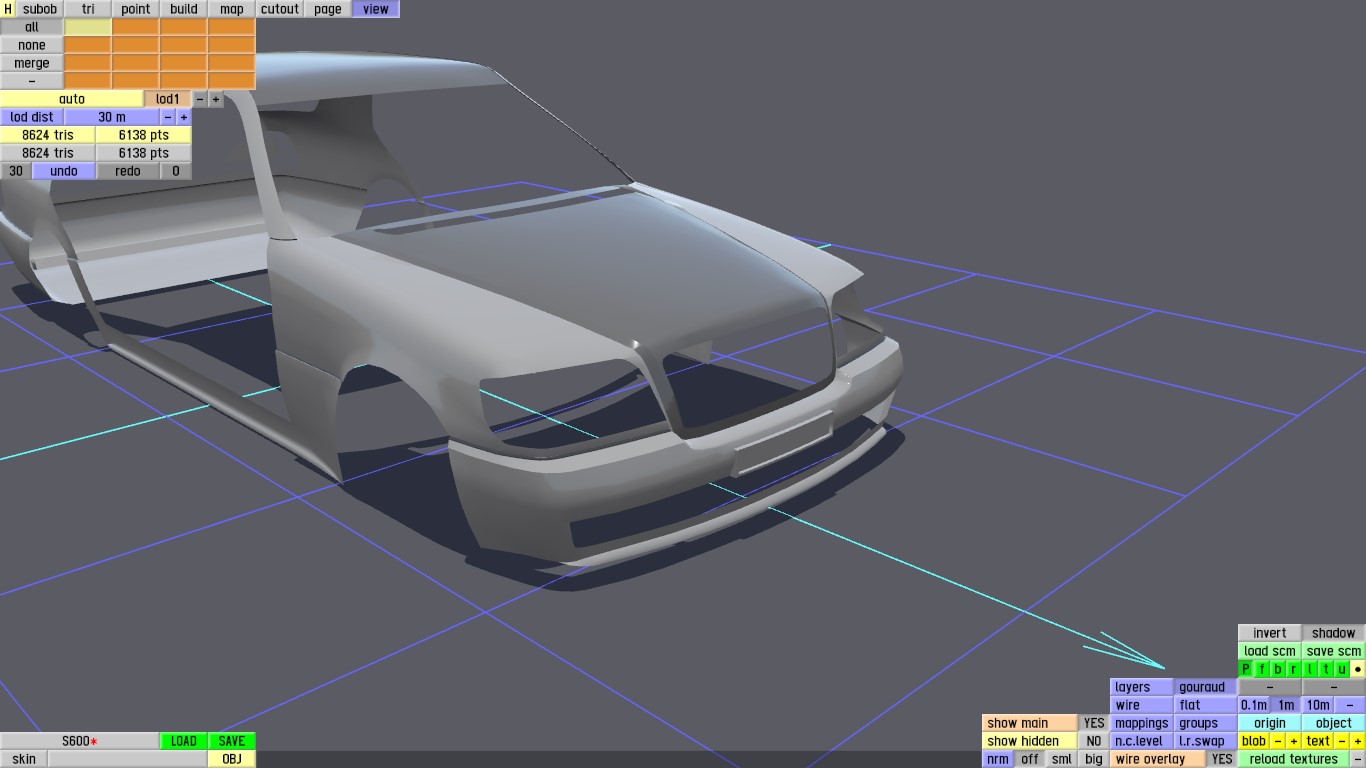Toggle the layers display option
1366x768 pixels.
(1142, 687)
